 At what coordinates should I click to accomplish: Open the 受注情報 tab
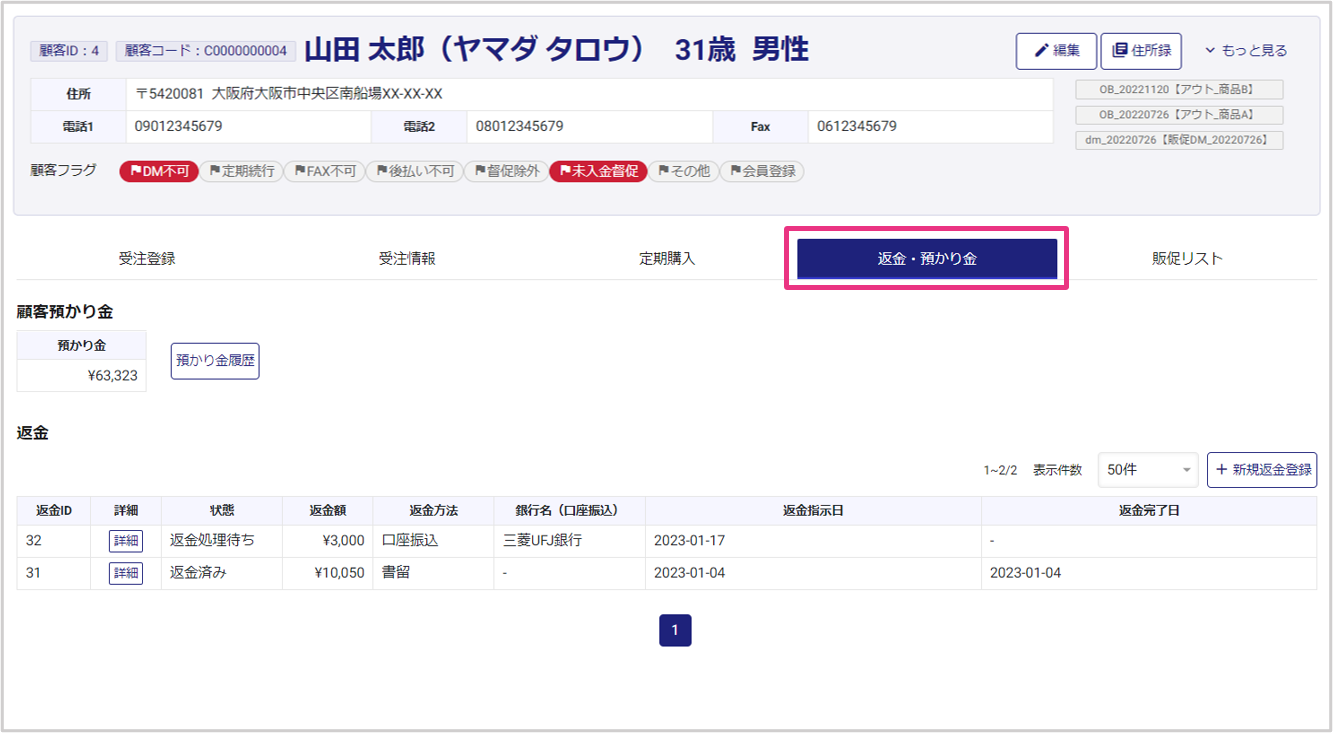[x=407, y=259]
